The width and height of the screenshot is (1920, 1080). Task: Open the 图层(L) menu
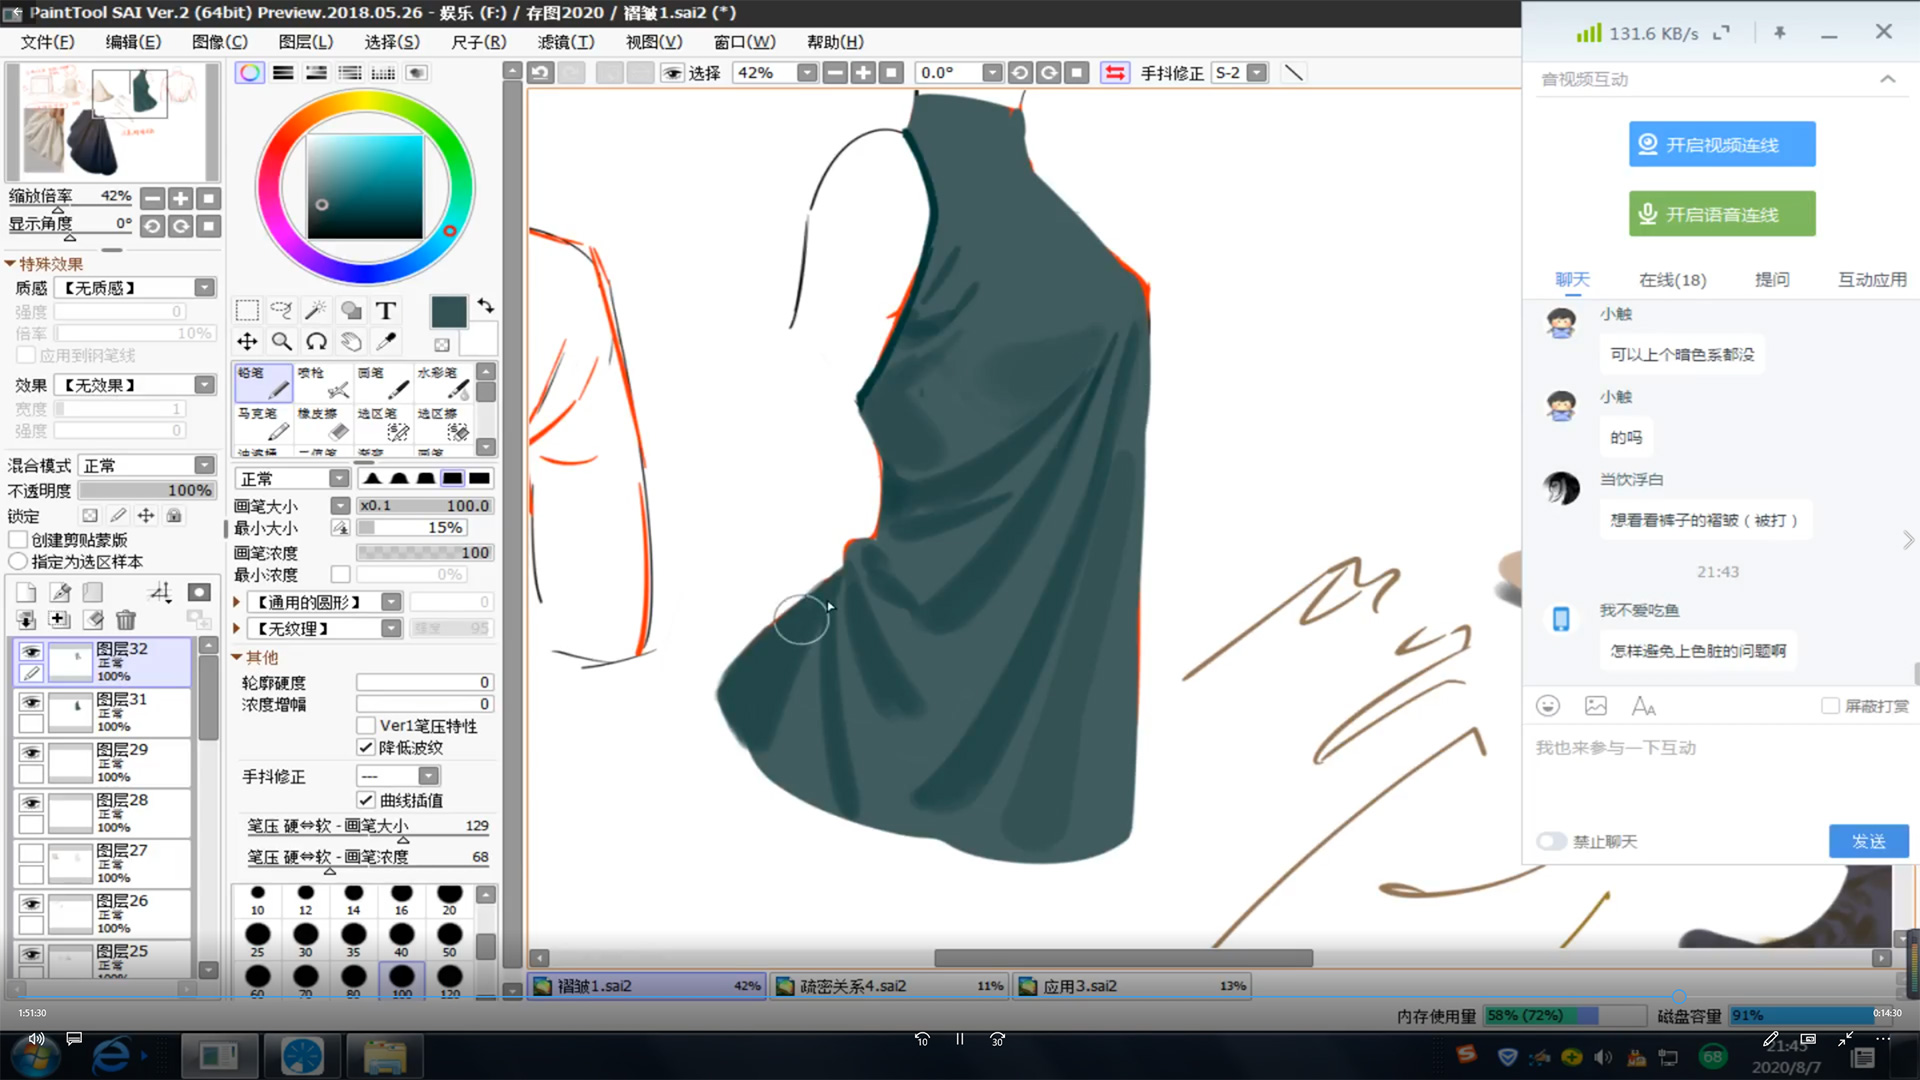[306, 42]
